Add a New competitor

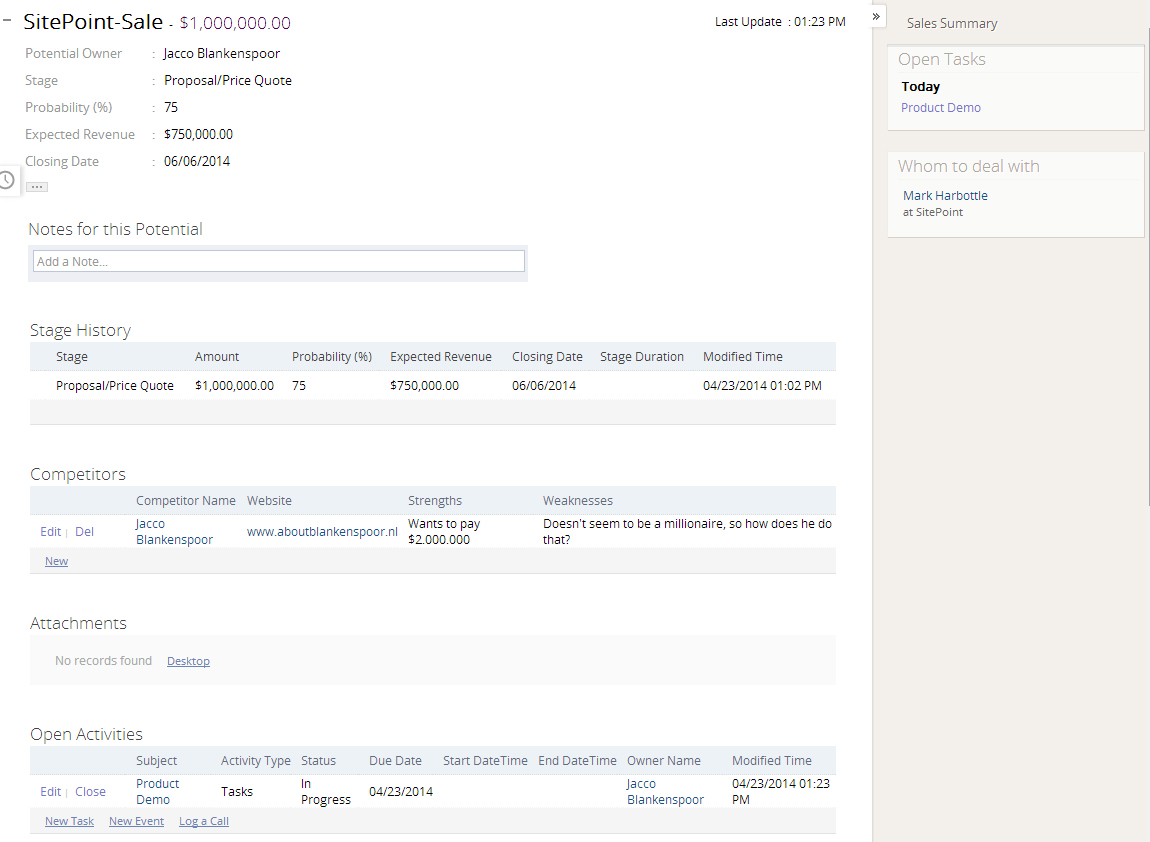(x=56, y=561)
